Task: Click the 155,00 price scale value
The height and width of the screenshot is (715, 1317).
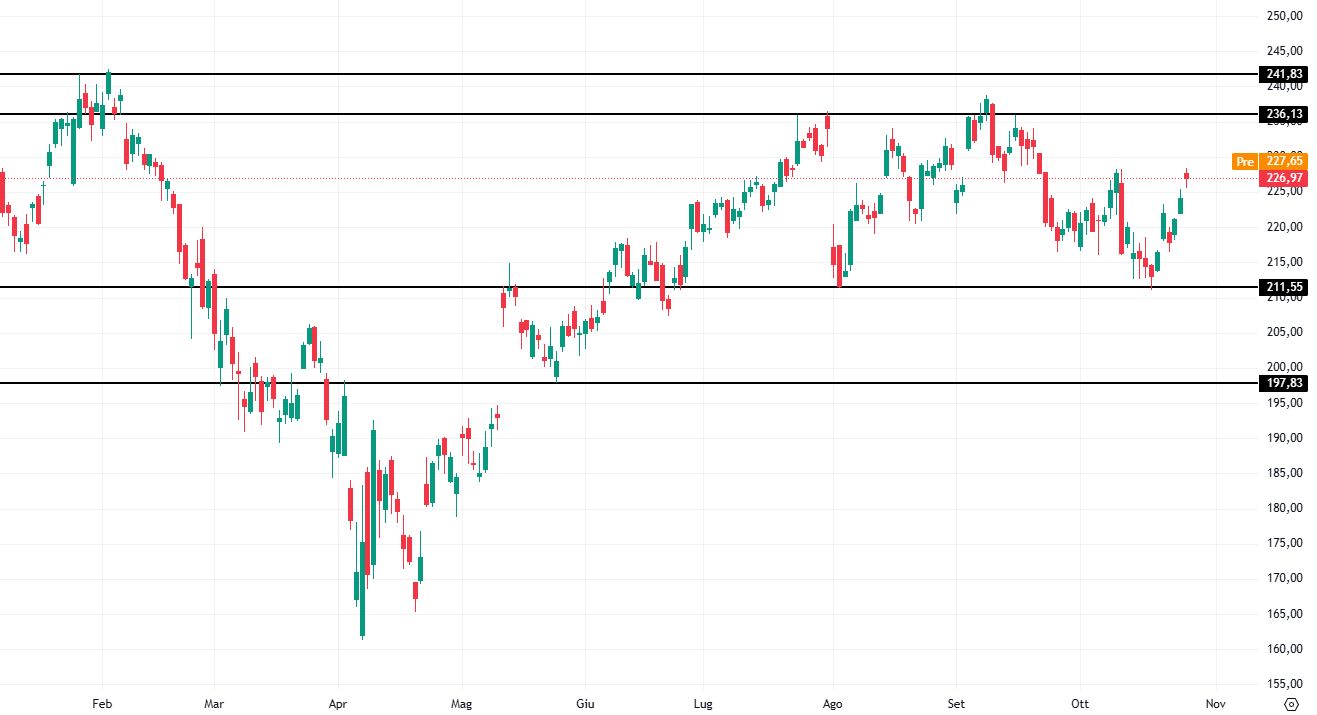Action: [1284, 684]
